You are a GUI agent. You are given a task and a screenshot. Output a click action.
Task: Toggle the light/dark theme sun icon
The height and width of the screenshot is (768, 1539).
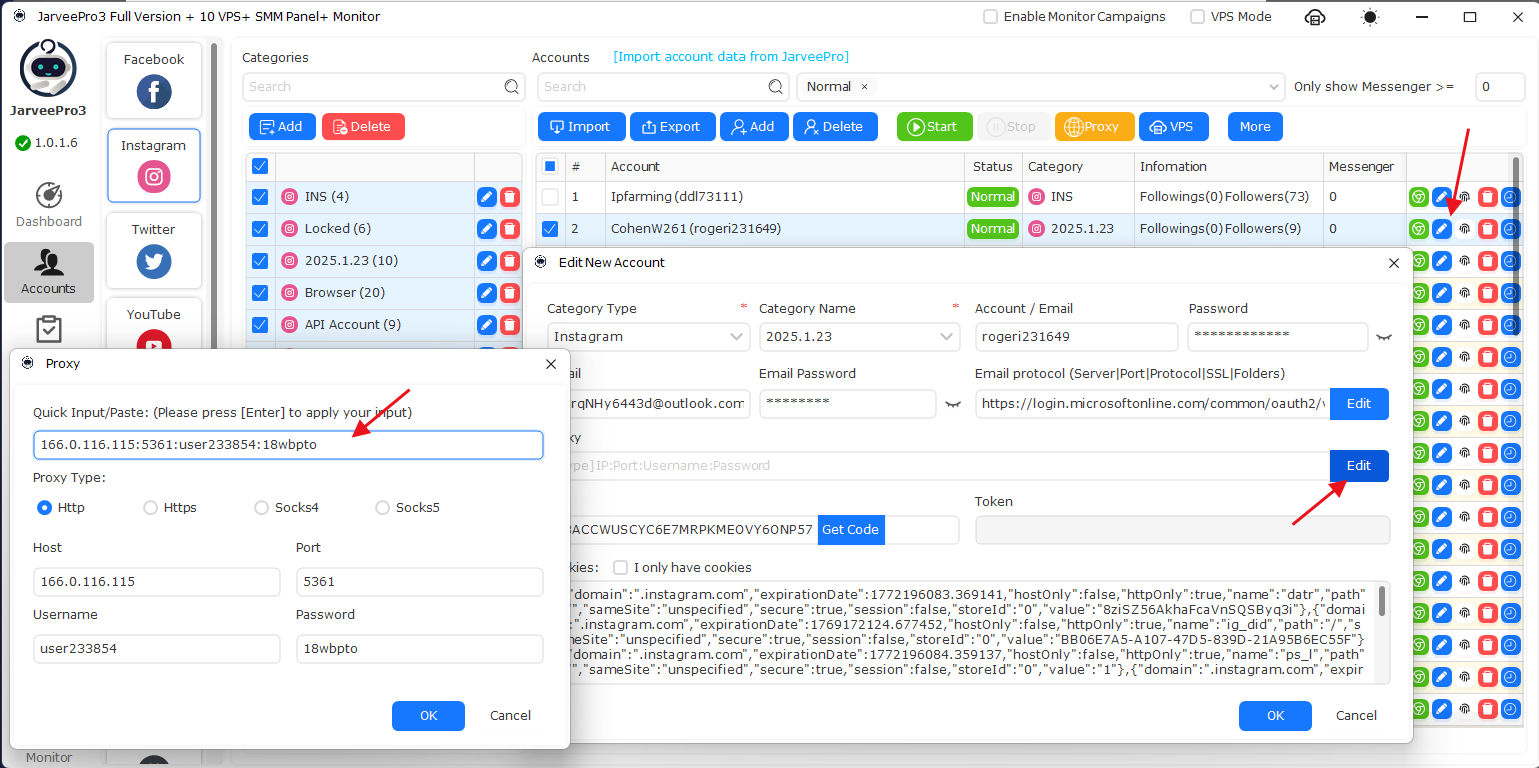click(1369, 17)
